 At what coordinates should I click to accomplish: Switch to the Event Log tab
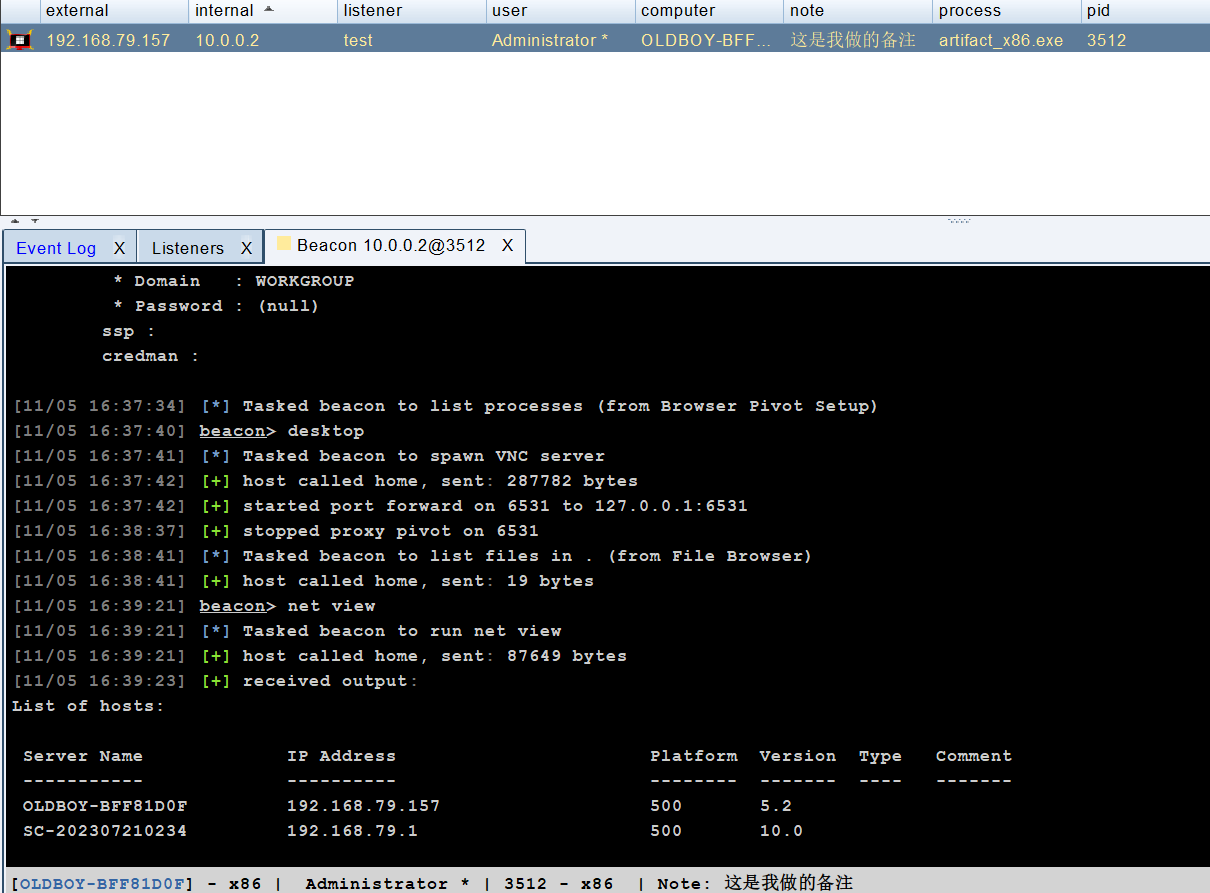coord(56,248)
